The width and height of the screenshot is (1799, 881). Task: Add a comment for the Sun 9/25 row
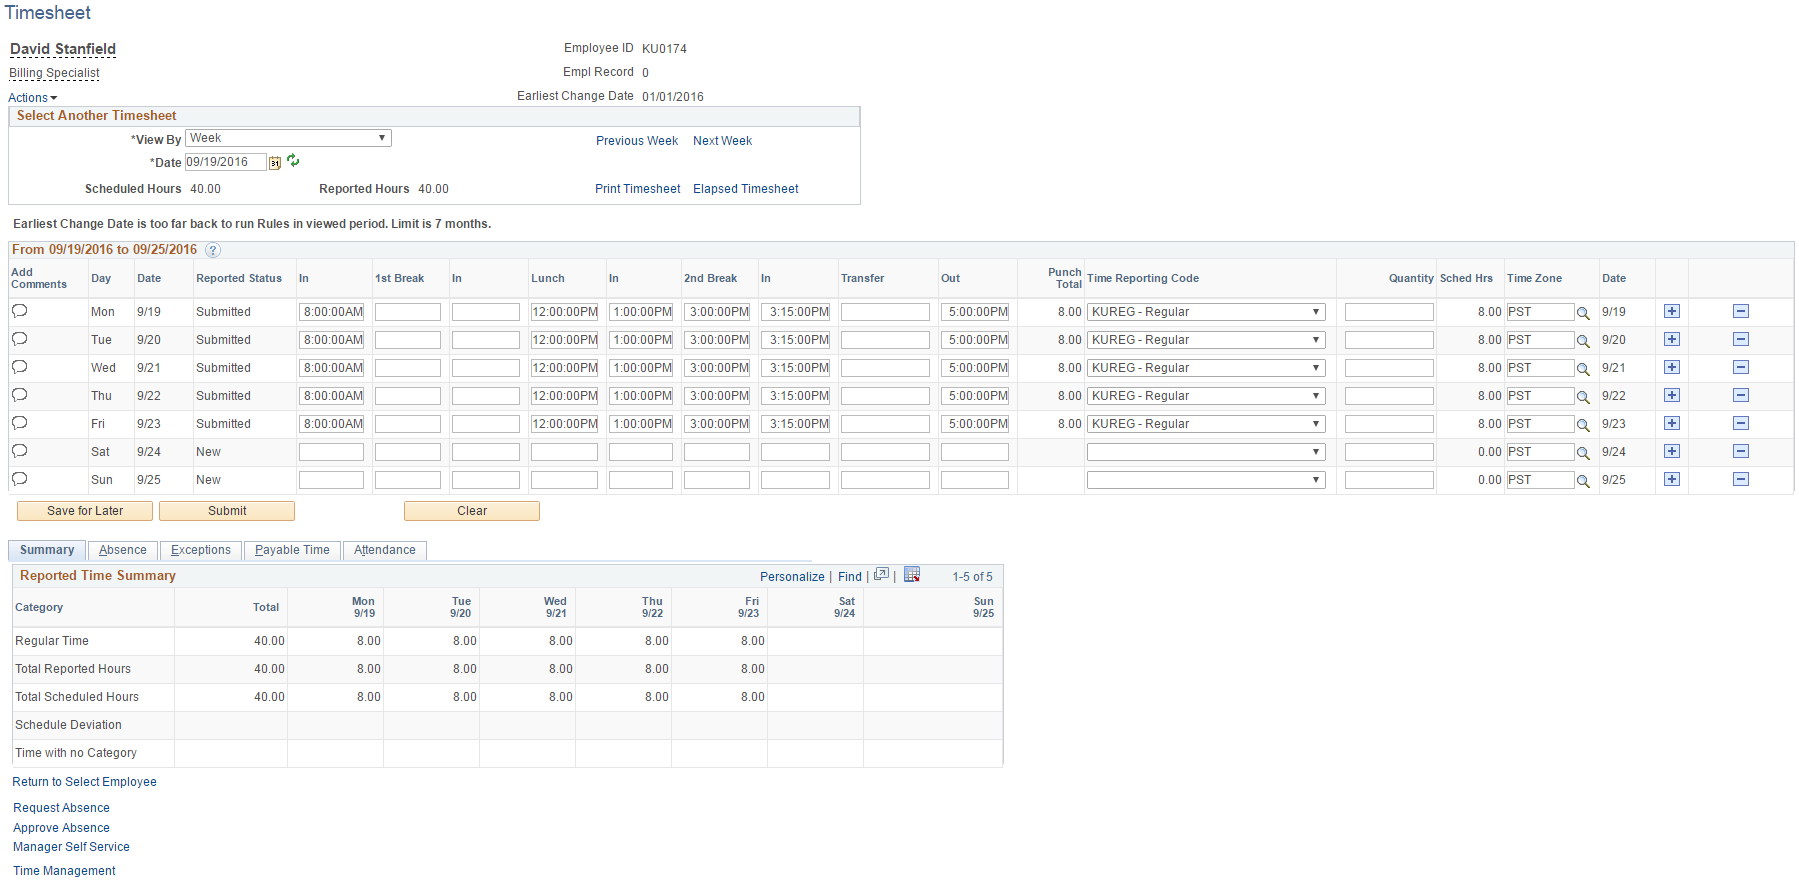tap(19, 479)
